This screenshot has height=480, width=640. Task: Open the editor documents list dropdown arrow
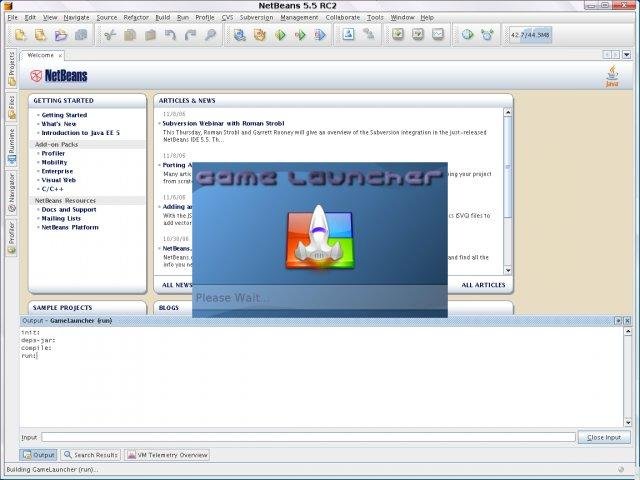[627, 55]
